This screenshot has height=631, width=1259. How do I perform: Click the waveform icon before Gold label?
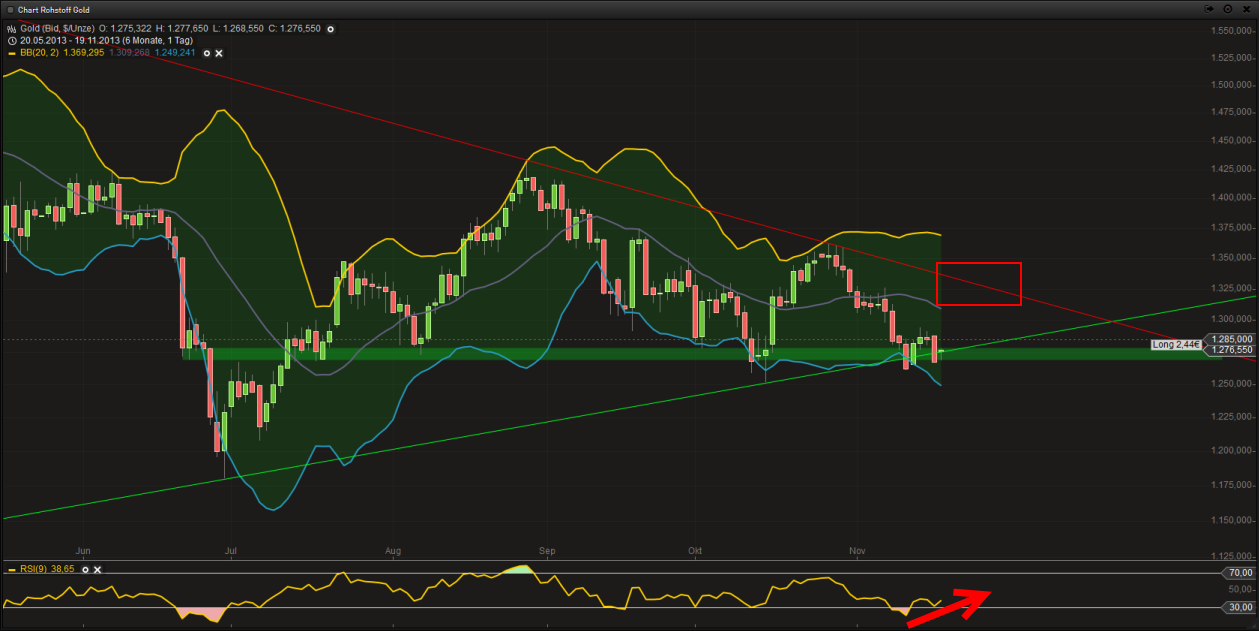click(x=11, y=29)
